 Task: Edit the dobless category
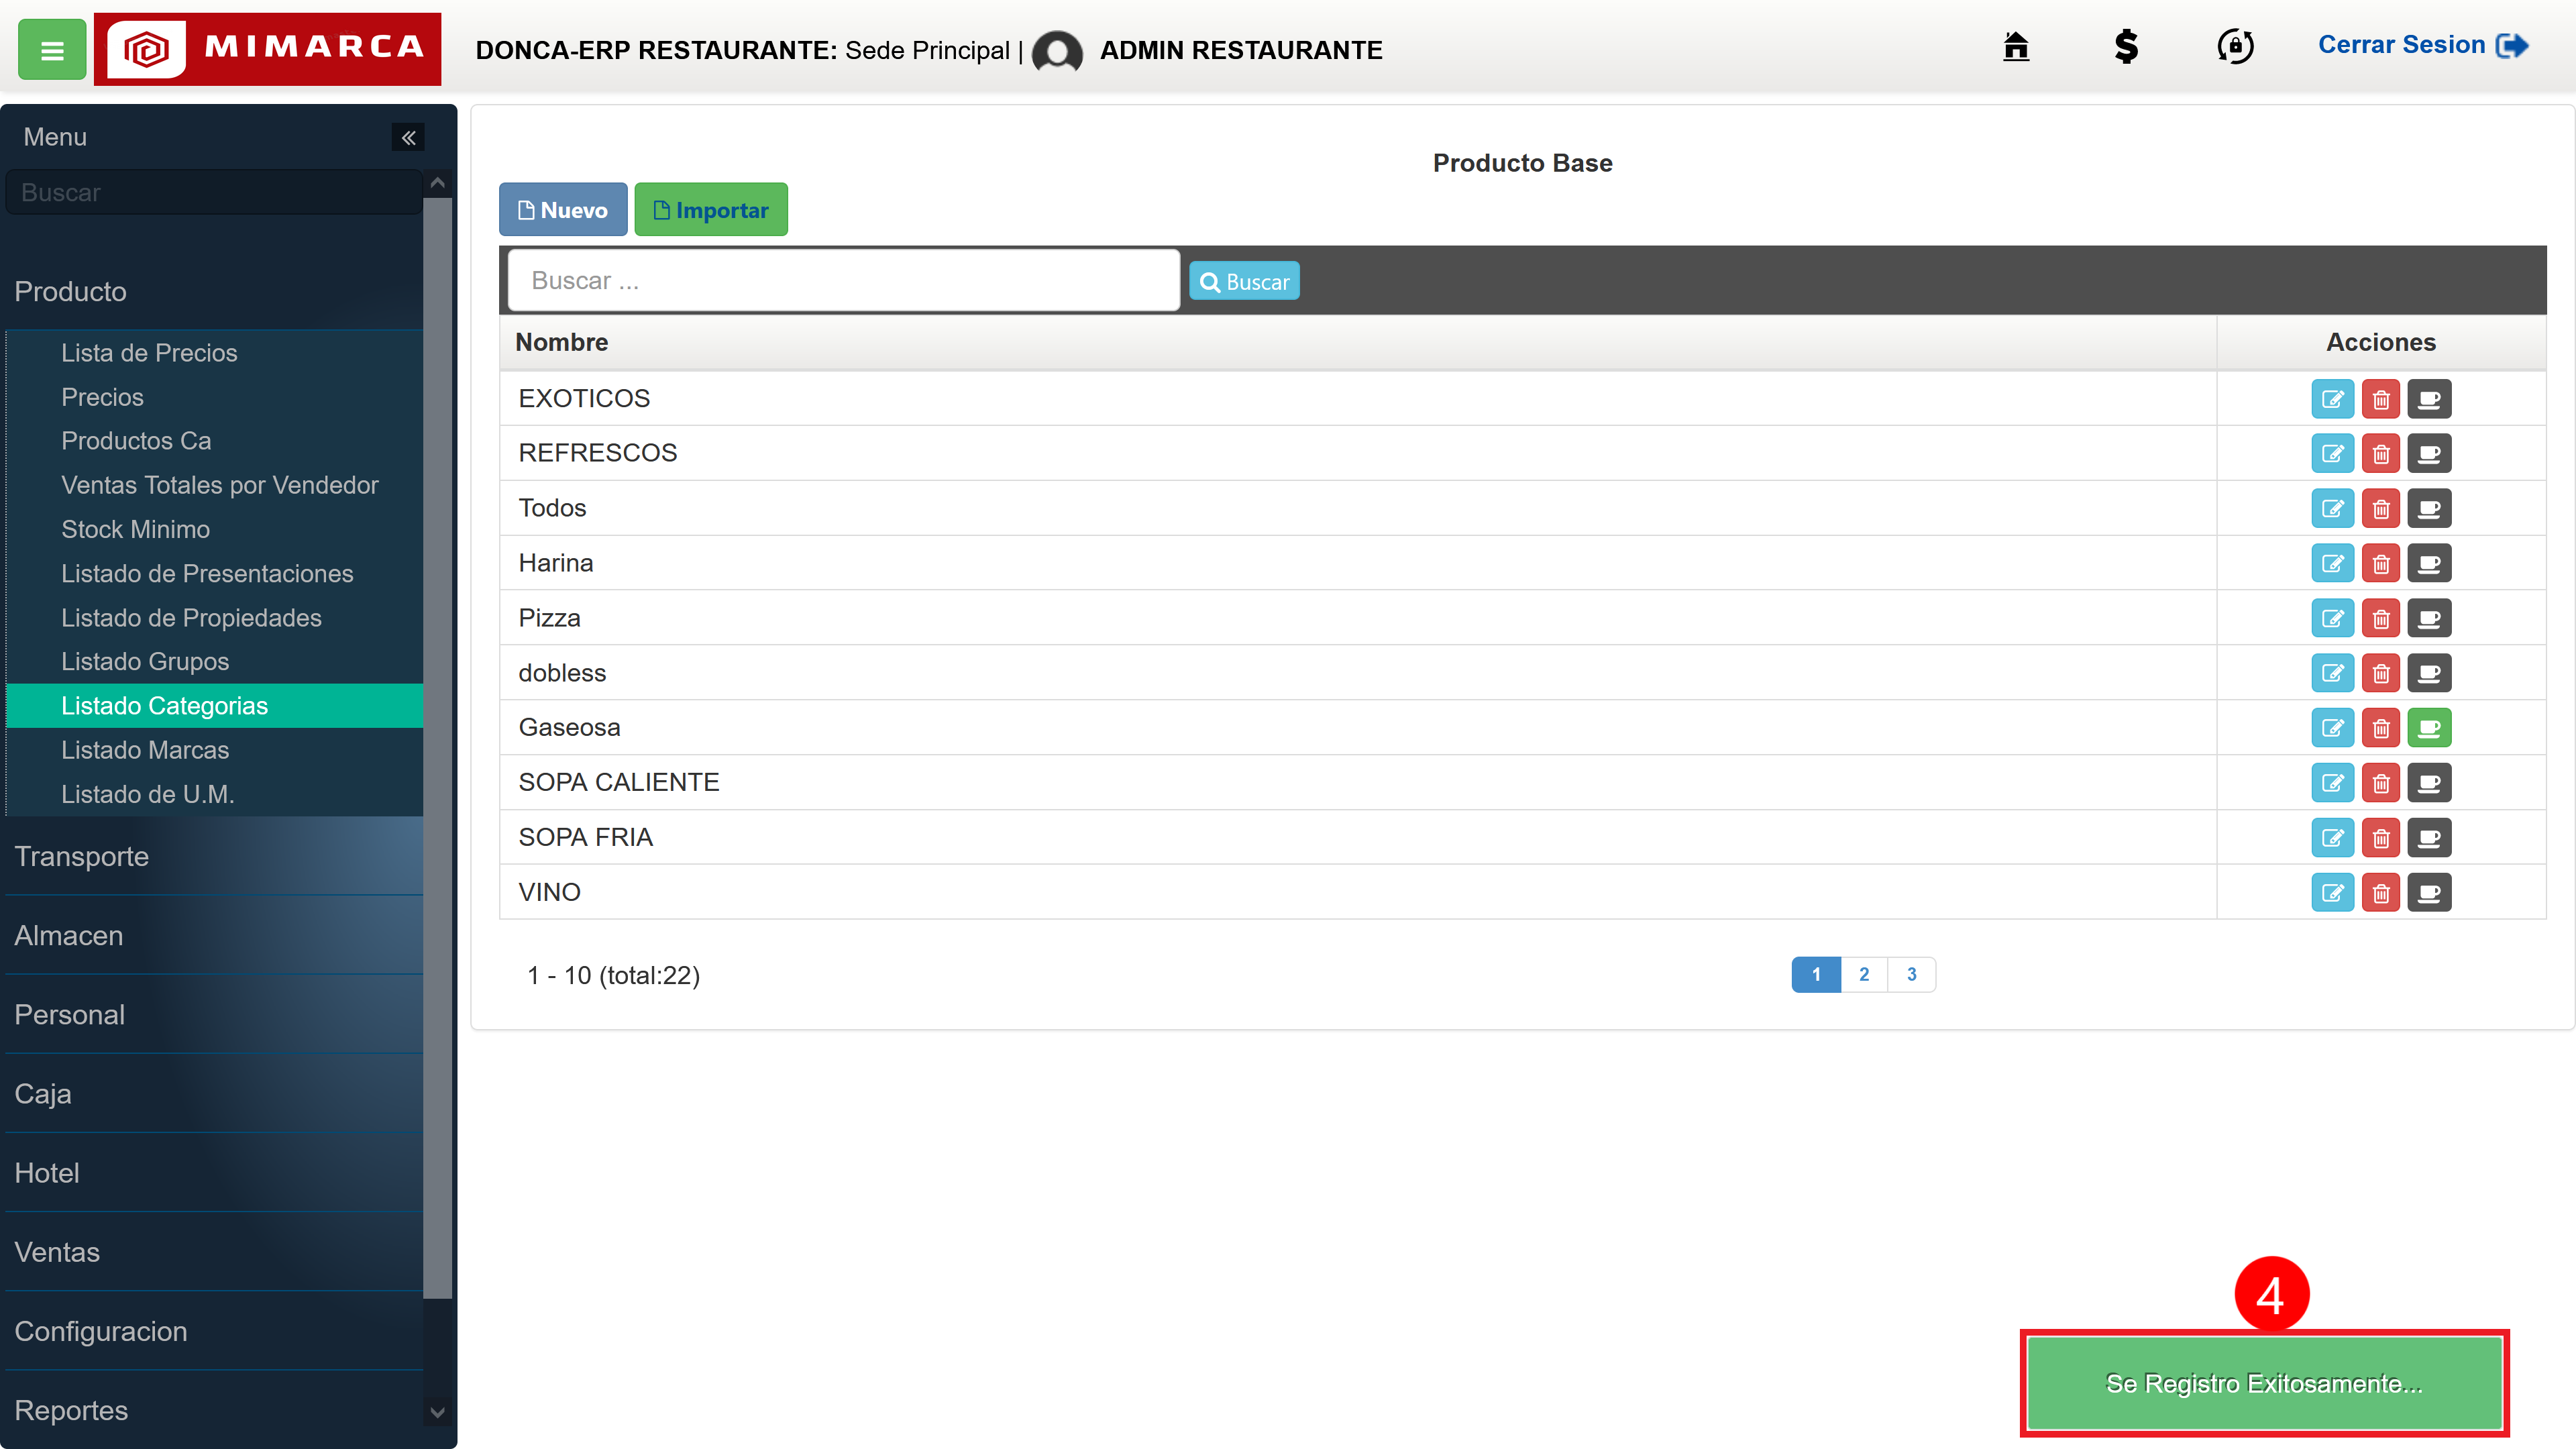(2332, 673)
